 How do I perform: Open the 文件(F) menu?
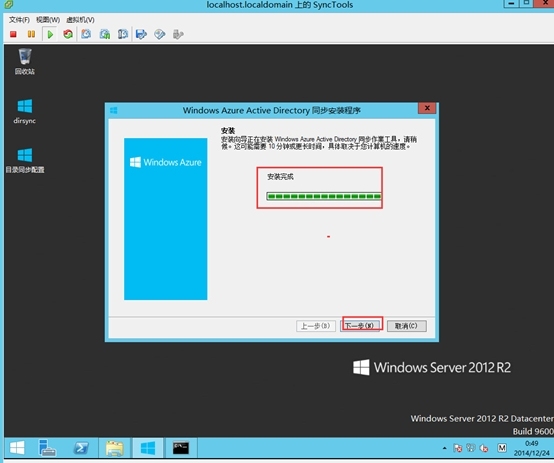pos(19,20)
